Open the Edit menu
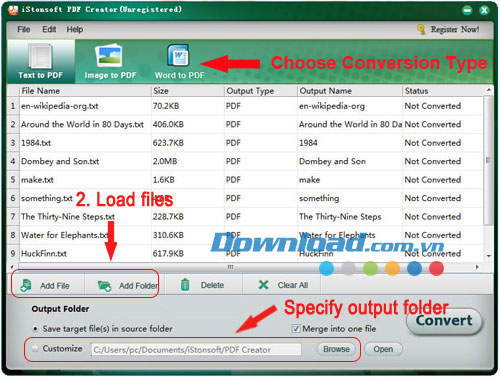 pos(49,29)
